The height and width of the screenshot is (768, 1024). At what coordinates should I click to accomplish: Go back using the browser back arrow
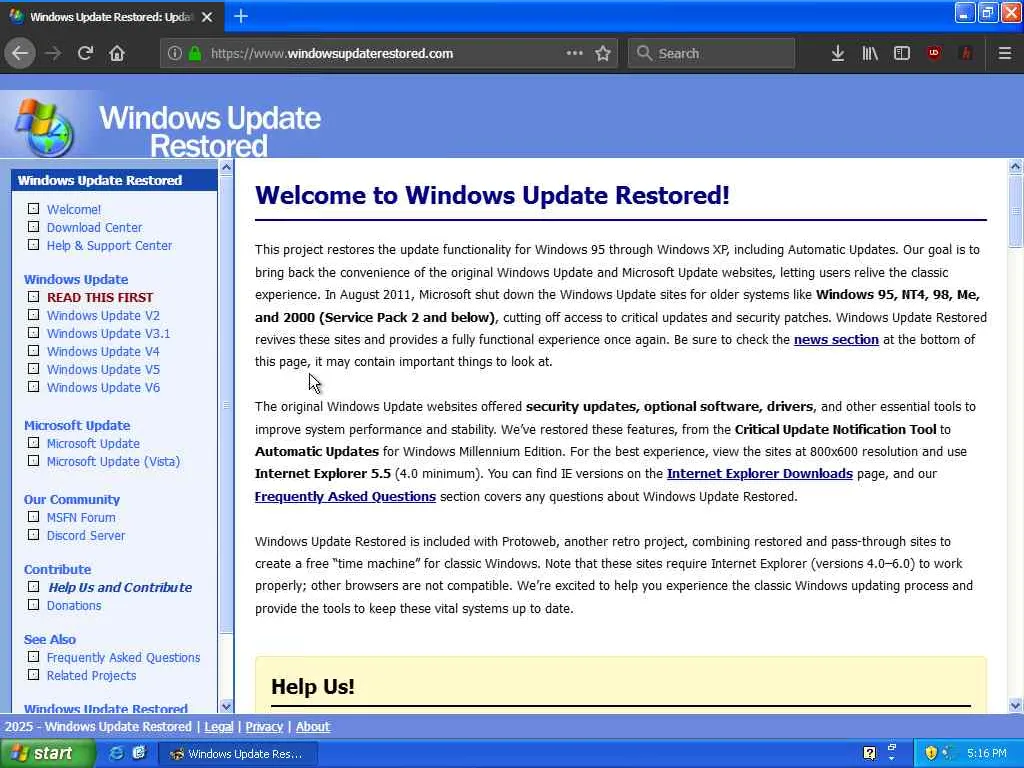click(20, 54)
